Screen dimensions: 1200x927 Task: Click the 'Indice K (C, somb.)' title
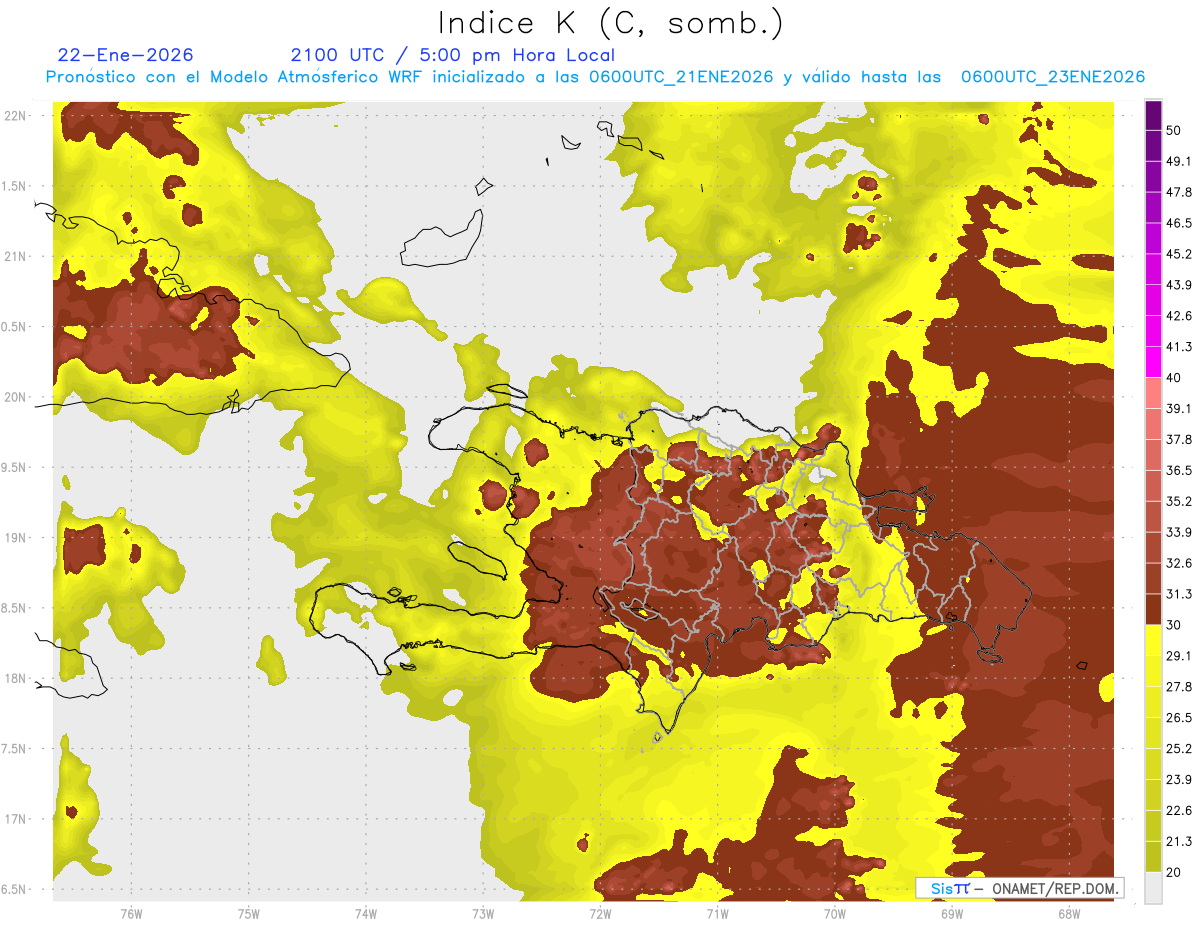point(610,23)
